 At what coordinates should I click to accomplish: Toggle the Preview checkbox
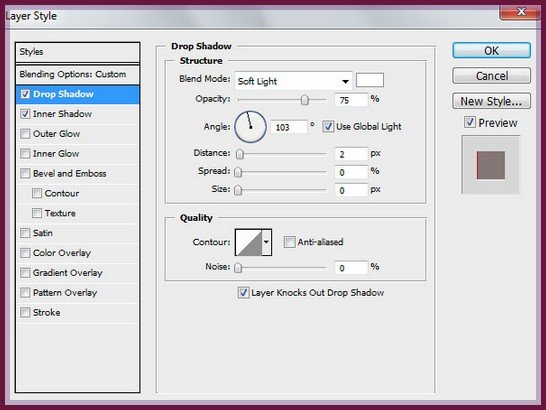(470, 122)
